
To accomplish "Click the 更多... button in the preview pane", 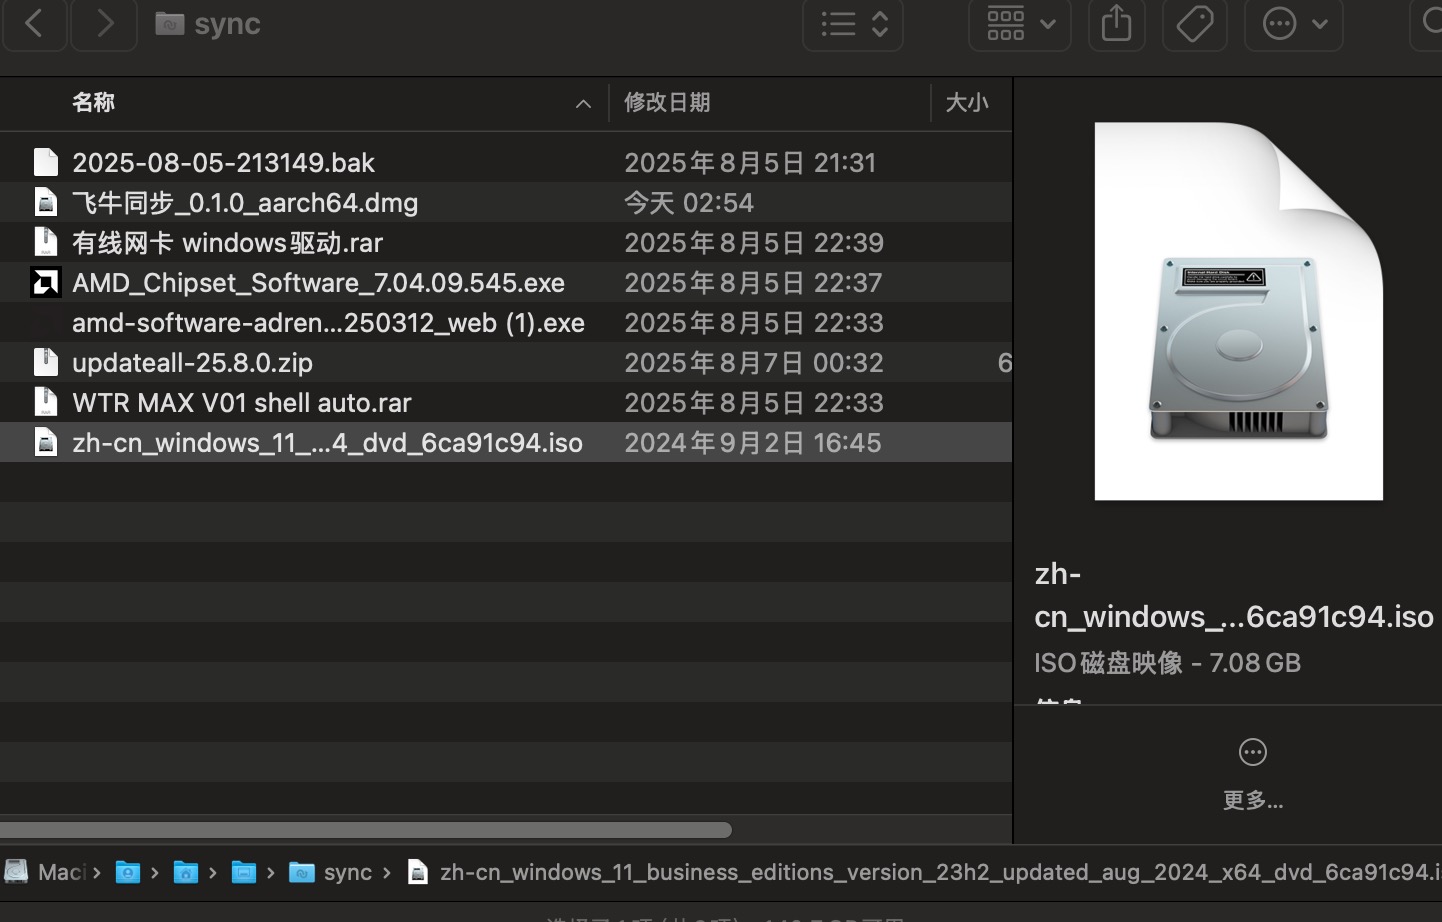I will 1253,773.
